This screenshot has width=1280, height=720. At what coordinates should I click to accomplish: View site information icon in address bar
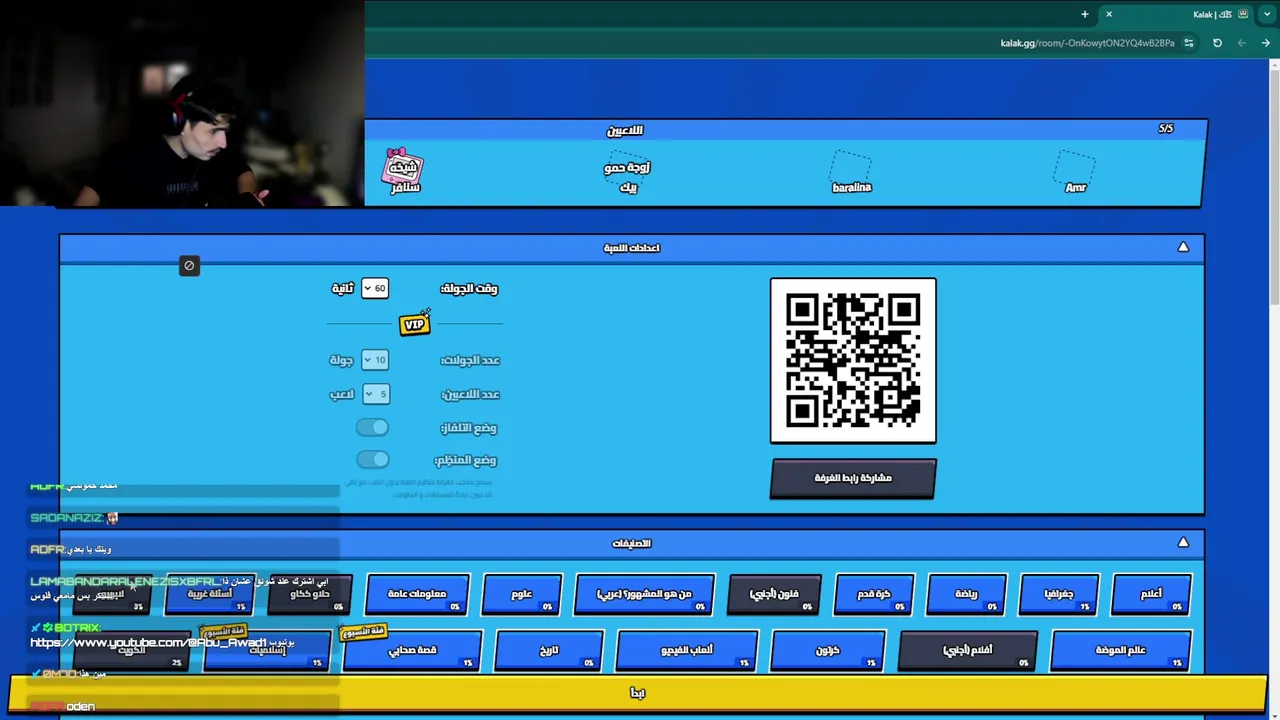click(1188, 43)
